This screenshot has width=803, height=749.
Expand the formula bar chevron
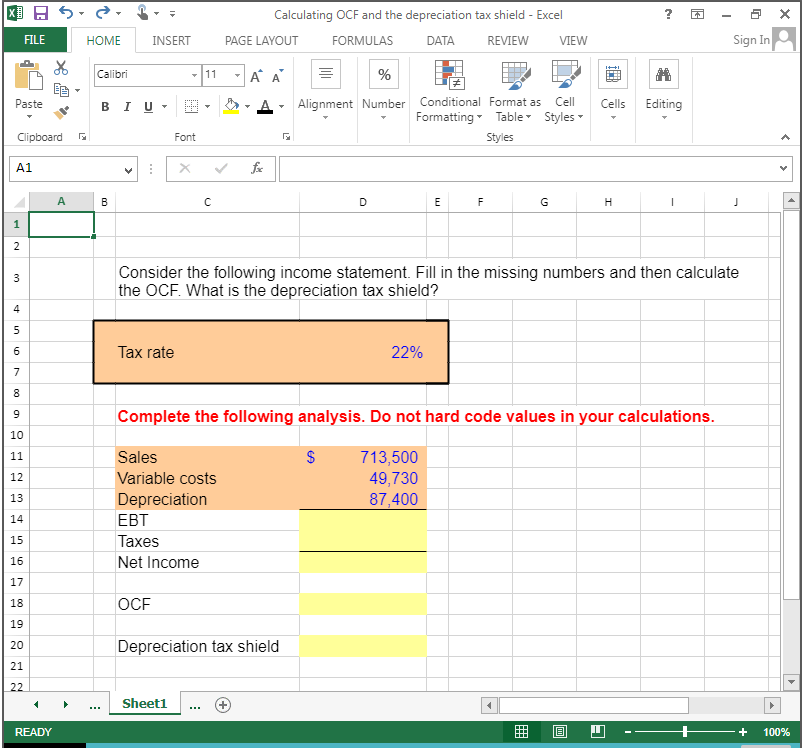pyautogui.click(x=783, y=168)
